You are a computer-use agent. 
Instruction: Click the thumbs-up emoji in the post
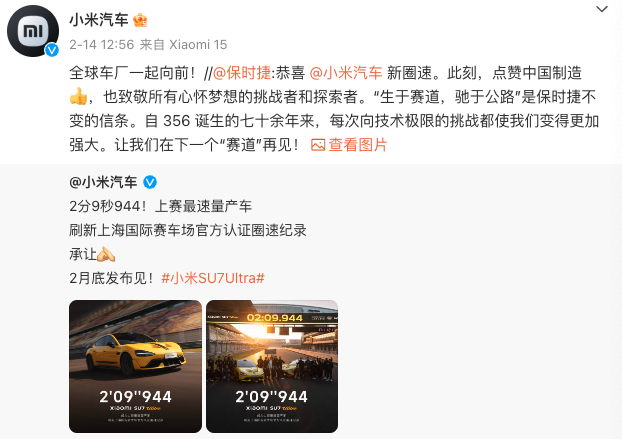[78, 96]
